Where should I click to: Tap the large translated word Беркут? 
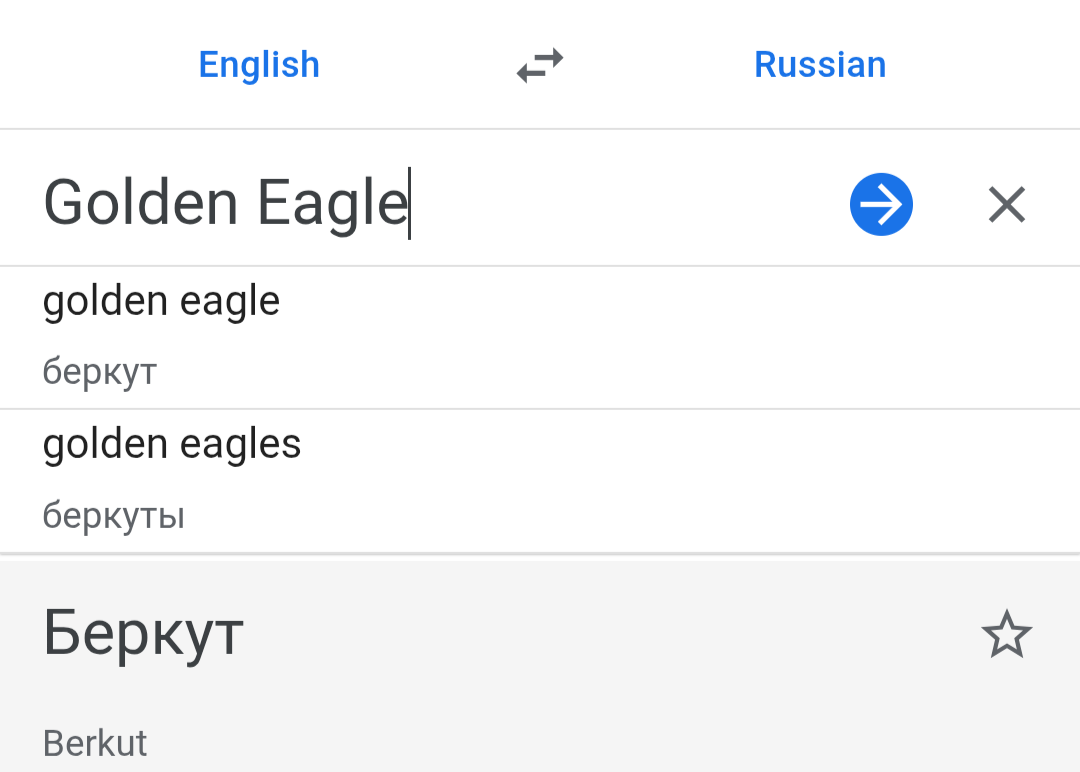[143, 633]
